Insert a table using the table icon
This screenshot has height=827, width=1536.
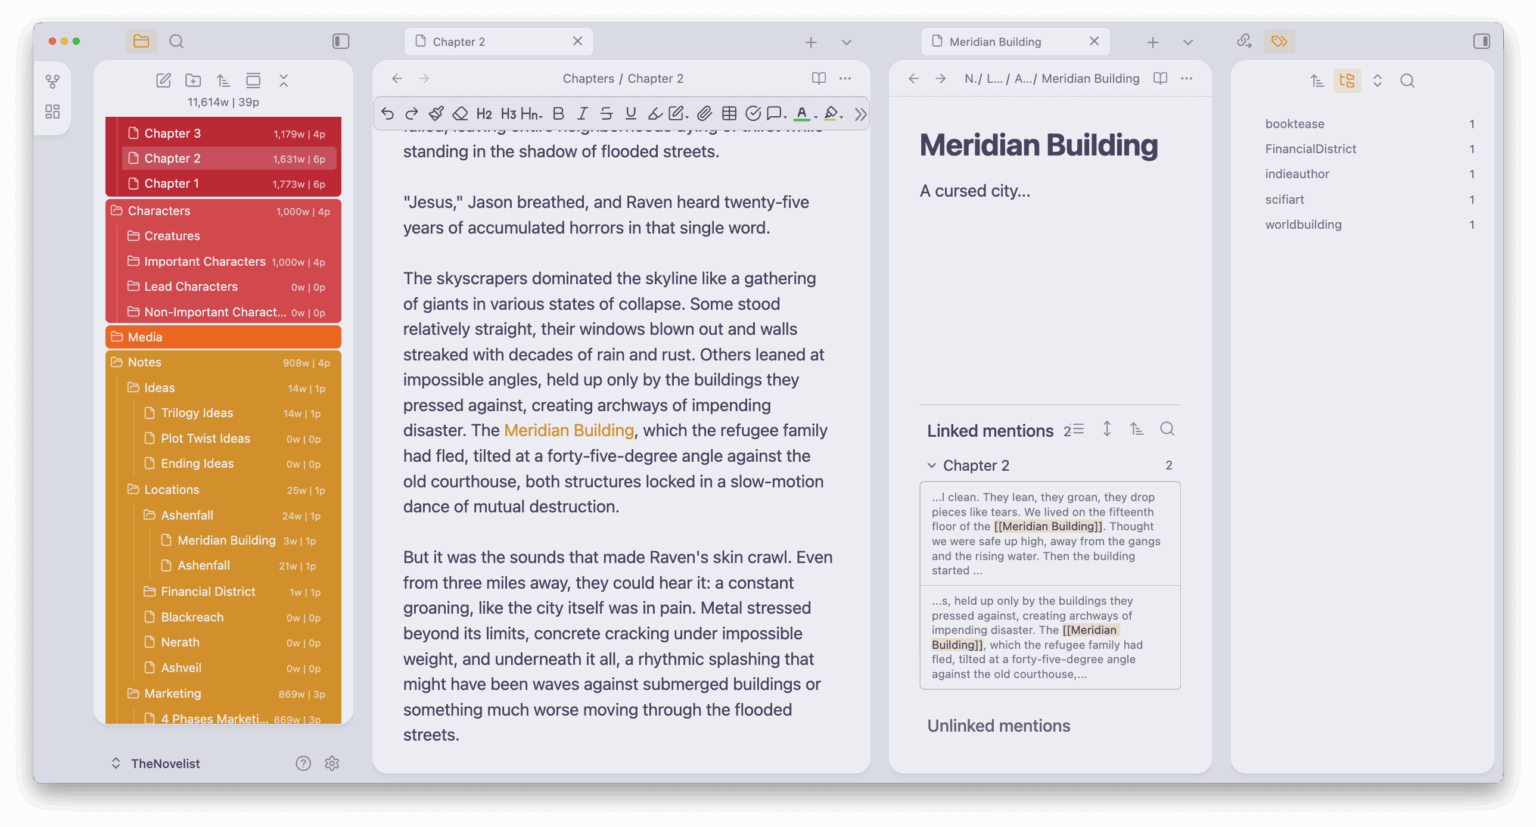point(728,113)
